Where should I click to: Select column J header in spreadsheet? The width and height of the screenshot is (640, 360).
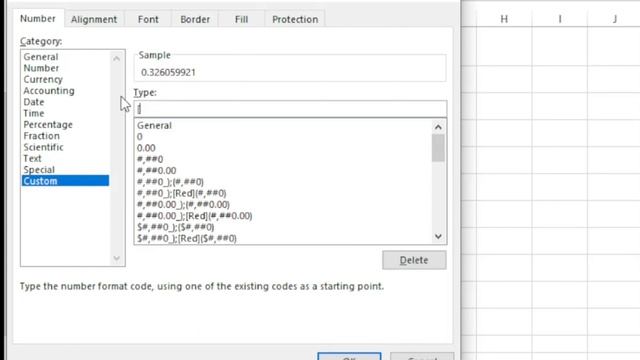point(614,19)
